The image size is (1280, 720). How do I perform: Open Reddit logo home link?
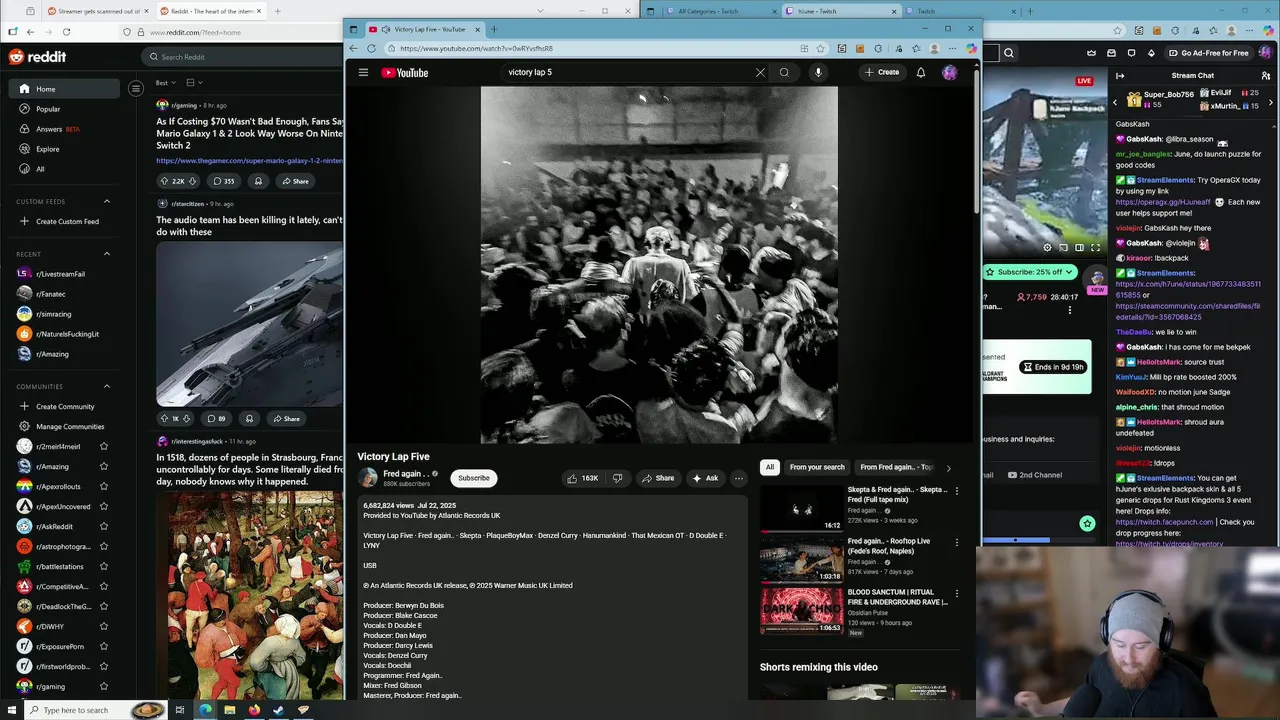point(37,57)
